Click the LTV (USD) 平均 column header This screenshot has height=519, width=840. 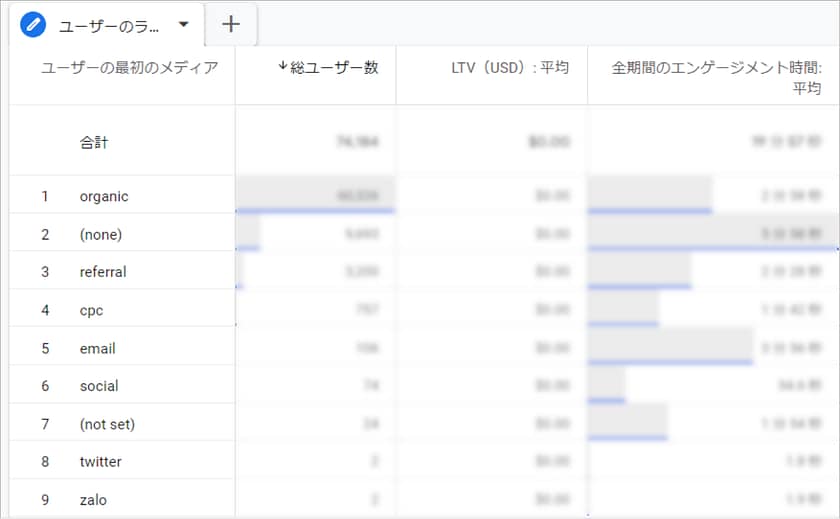pos(510,68)
